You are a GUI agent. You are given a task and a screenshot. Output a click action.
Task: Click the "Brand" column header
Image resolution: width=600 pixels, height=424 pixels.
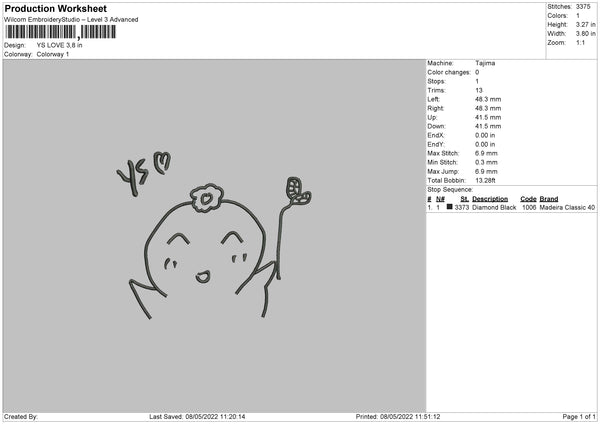tap(549, 199)
